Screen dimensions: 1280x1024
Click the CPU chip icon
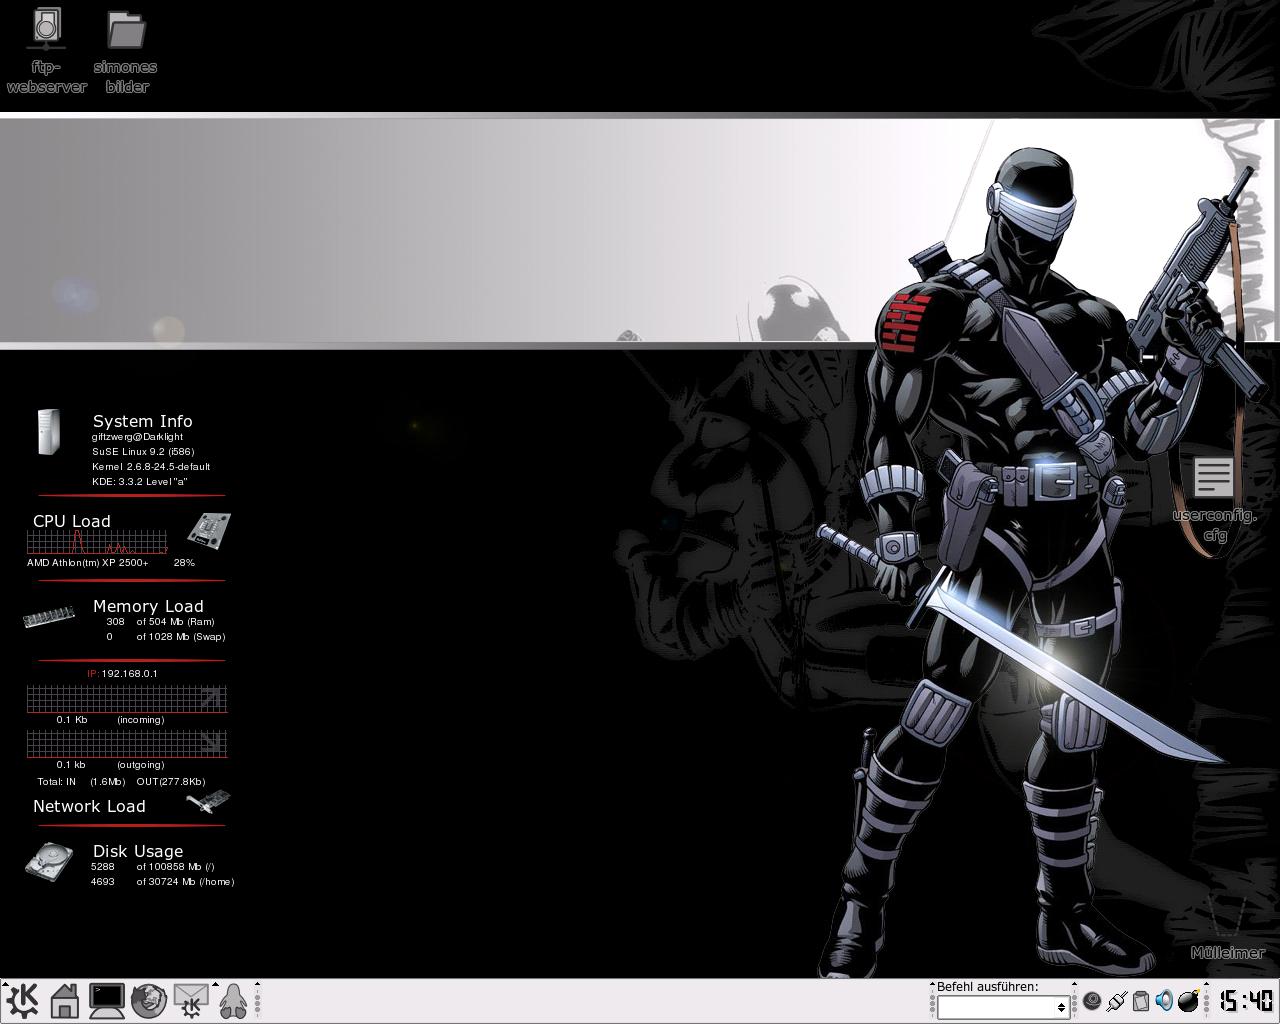point(209,530)
